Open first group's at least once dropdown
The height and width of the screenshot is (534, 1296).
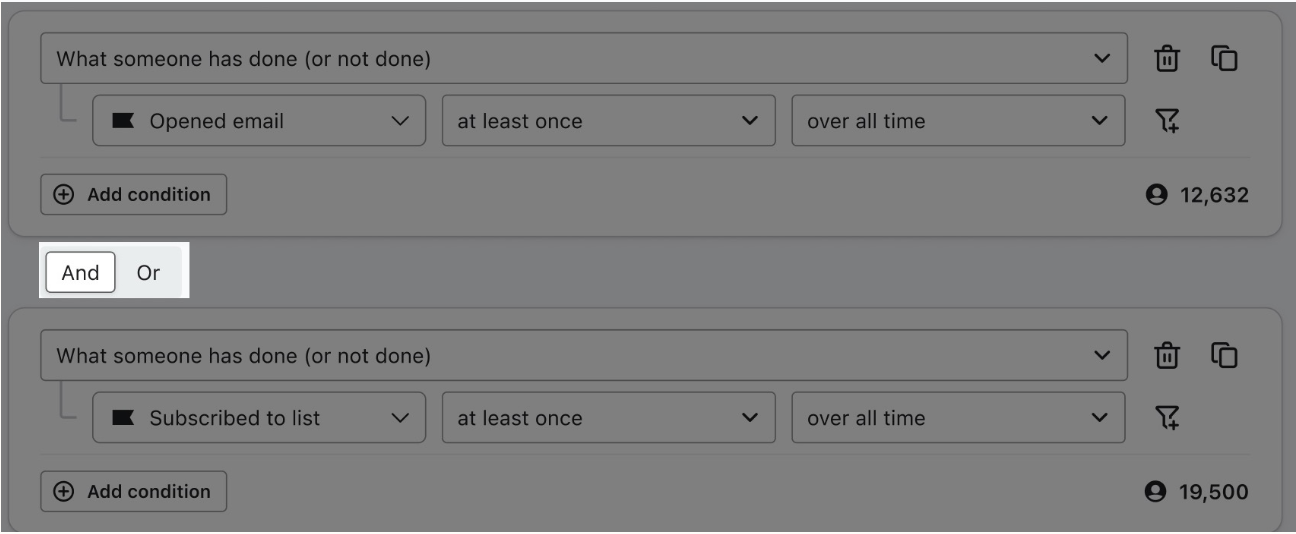[x=608, y=121]
